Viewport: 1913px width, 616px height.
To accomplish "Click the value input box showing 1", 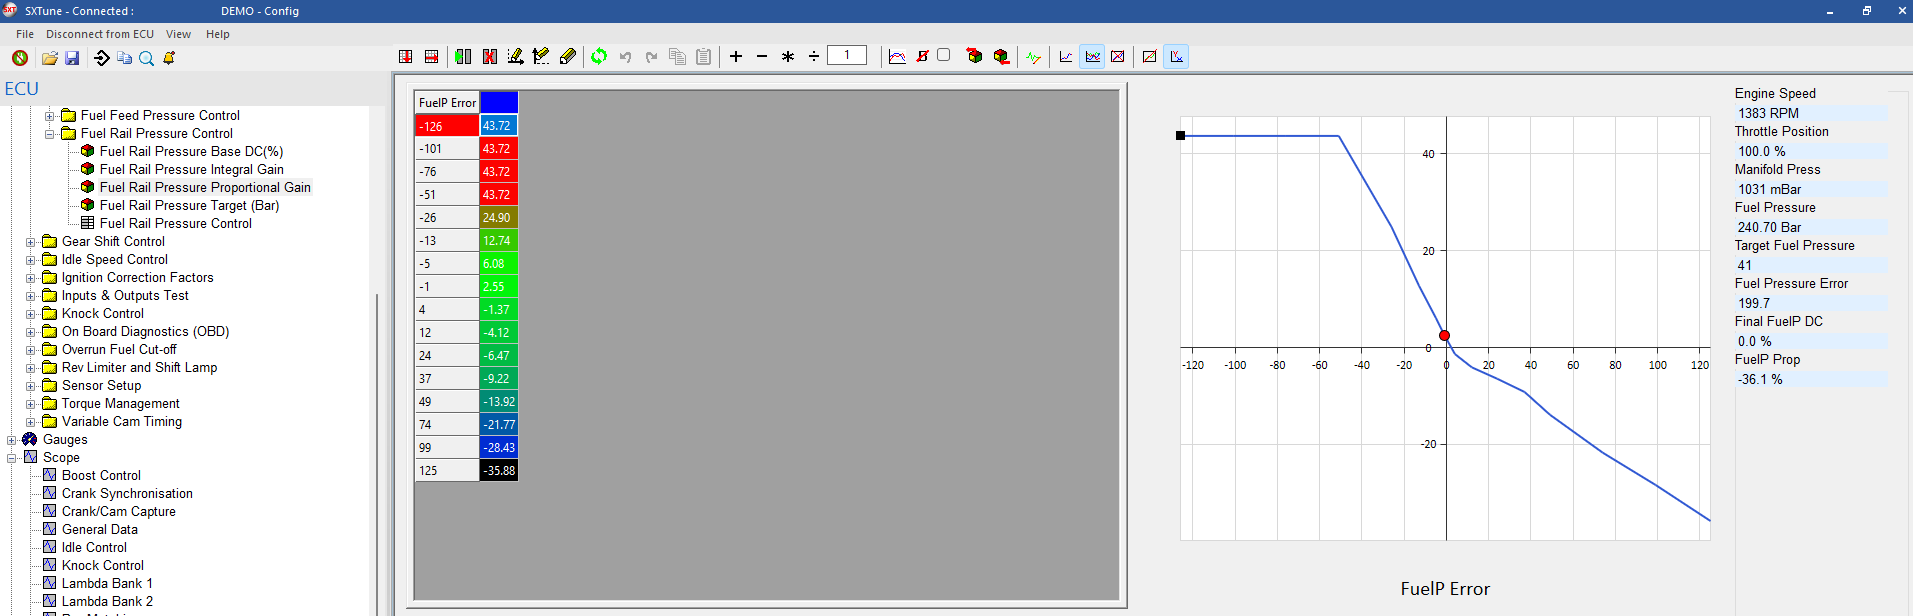I will (x=847, y=56).
